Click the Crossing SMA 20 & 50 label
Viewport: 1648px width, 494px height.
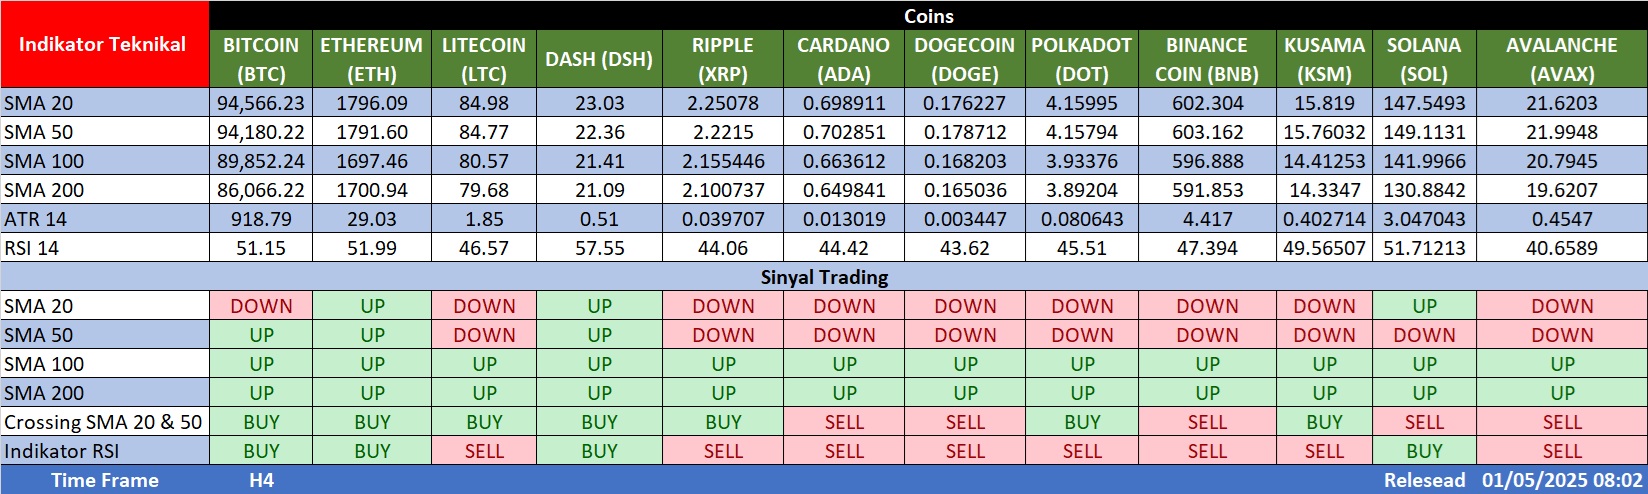(103, 422)
